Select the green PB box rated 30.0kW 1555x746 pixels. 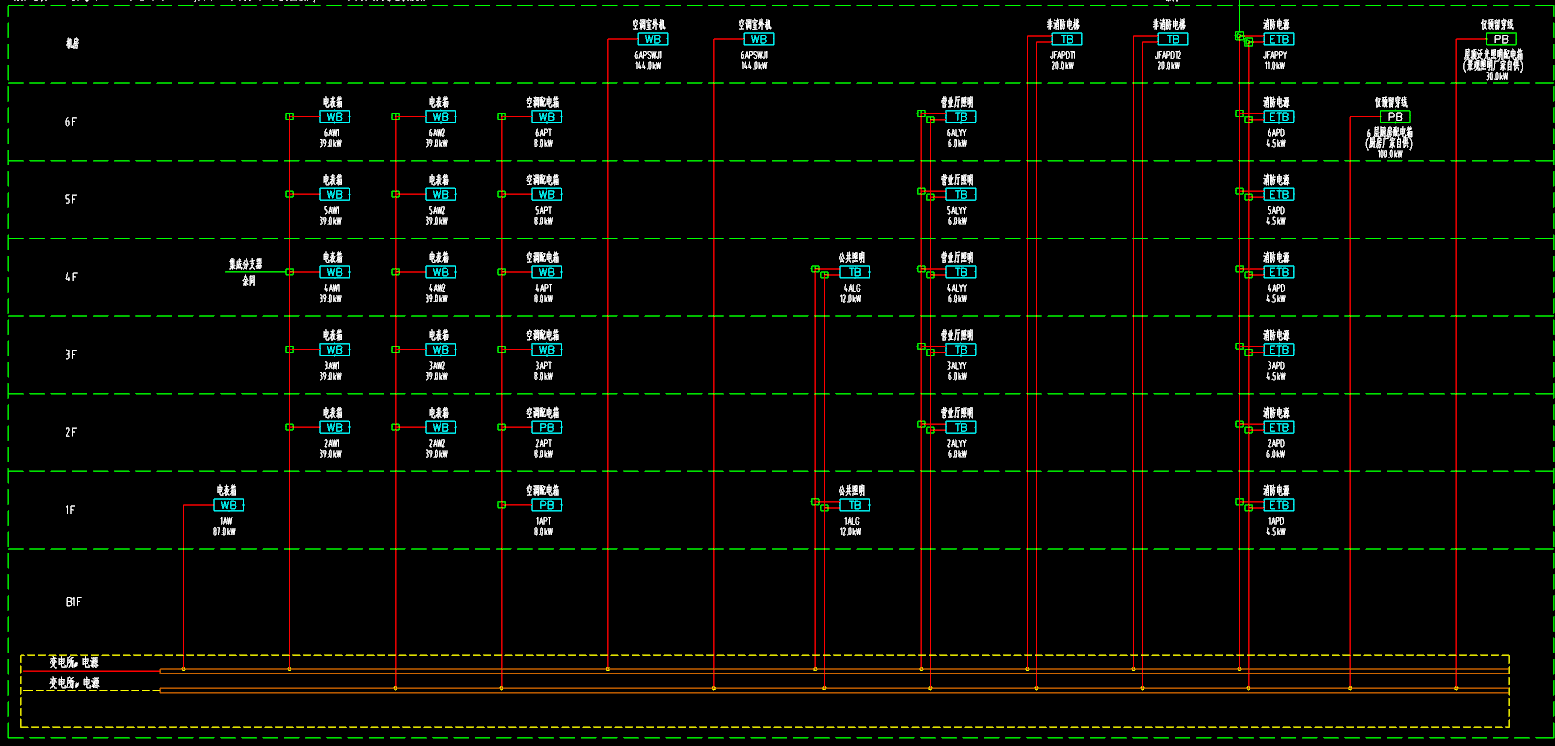[x=1501, y=39]
